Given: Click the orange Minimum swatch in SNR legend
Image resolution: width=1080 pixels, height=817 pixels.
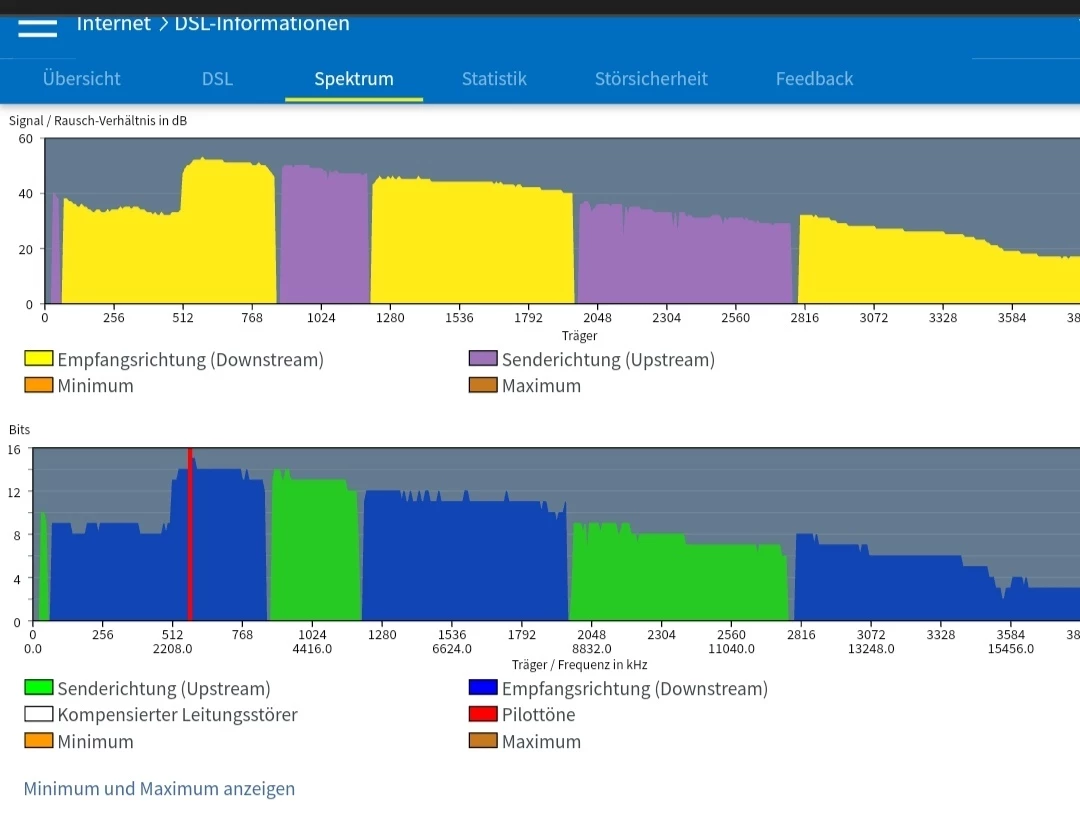Looking at the screenshot, I should click(39, 385).
